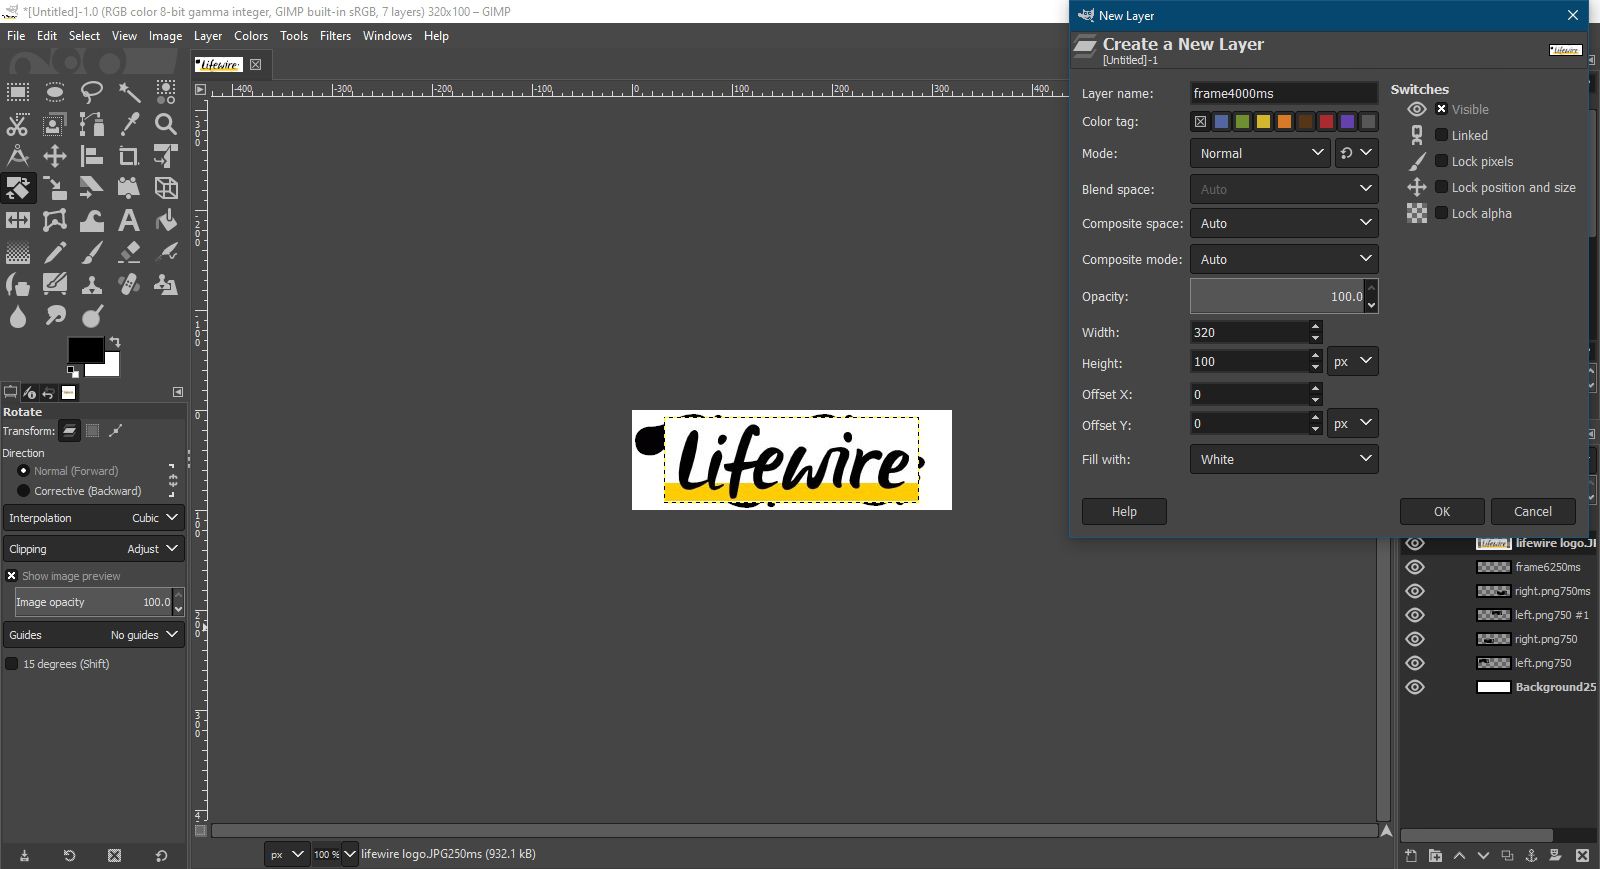Open the Interpolation Cubic dropdown

point(94,518)
